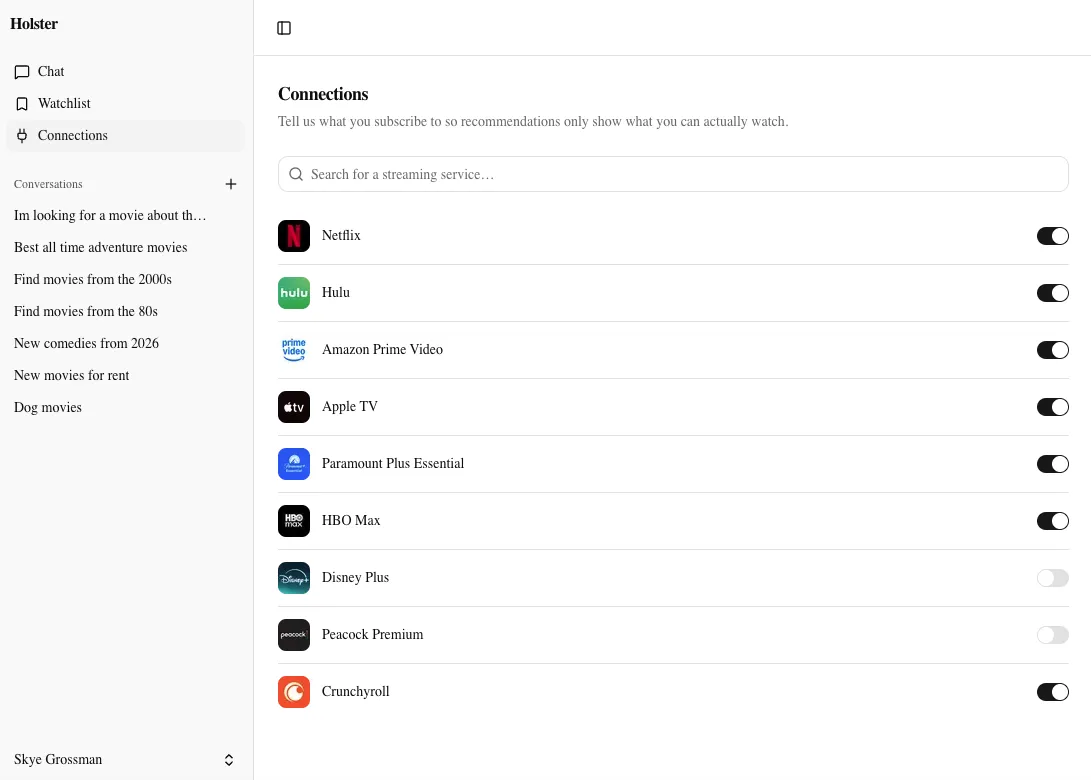Screen dimensions: 1091x780
Task: Click the Peacock Premium label
Action: pos(372,635)
